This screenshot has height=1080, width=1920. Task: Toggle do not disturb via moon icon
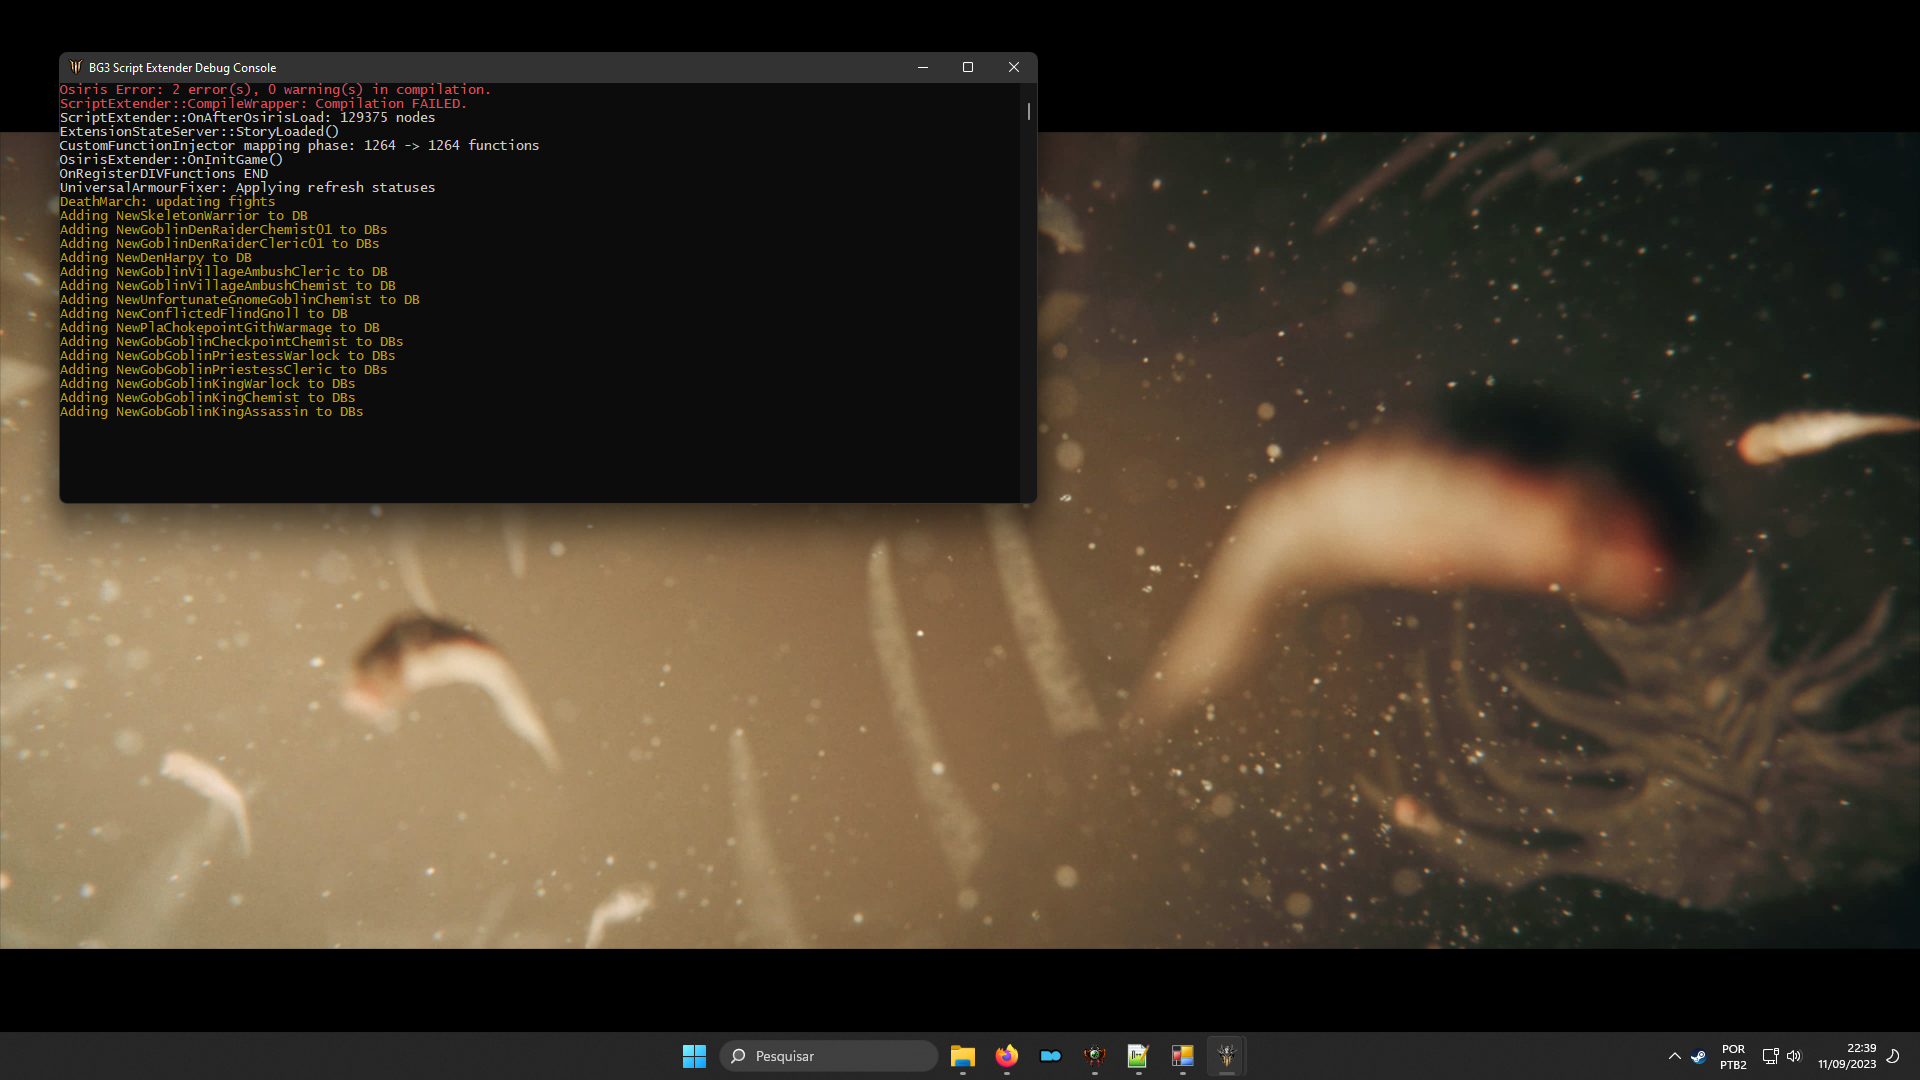pyautogui.click(x=1893, y=1056)
